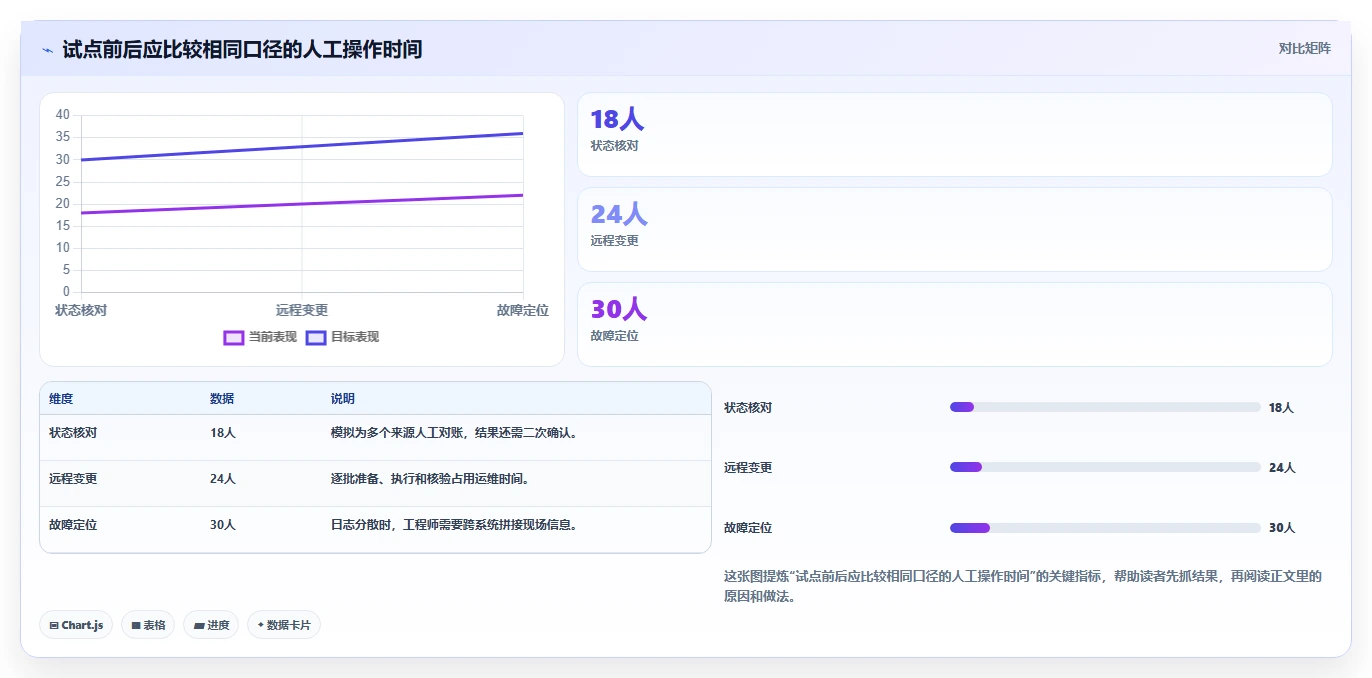The image size is (1372, 678).
Task: Click the 目标表现 legend label text
Action: [x=356, y=337]
